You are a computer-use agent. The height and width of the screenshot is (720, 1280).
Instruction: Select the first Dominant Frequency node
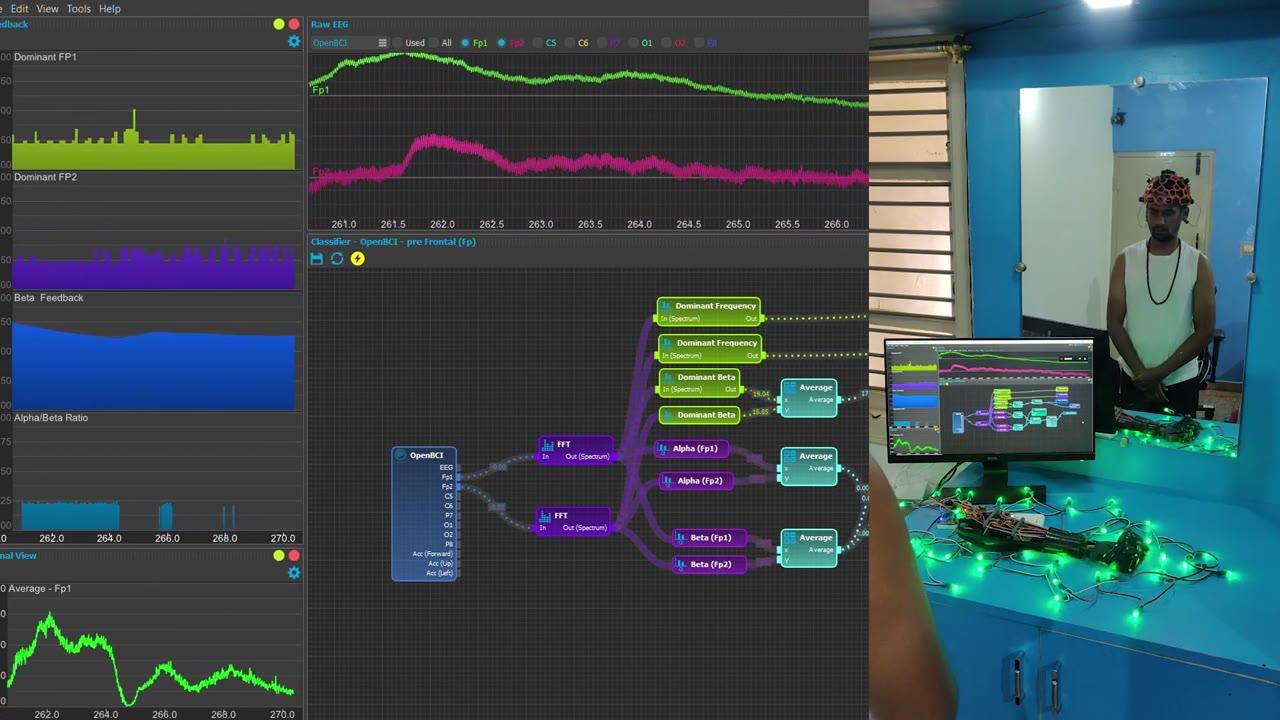tap(708, 311)
